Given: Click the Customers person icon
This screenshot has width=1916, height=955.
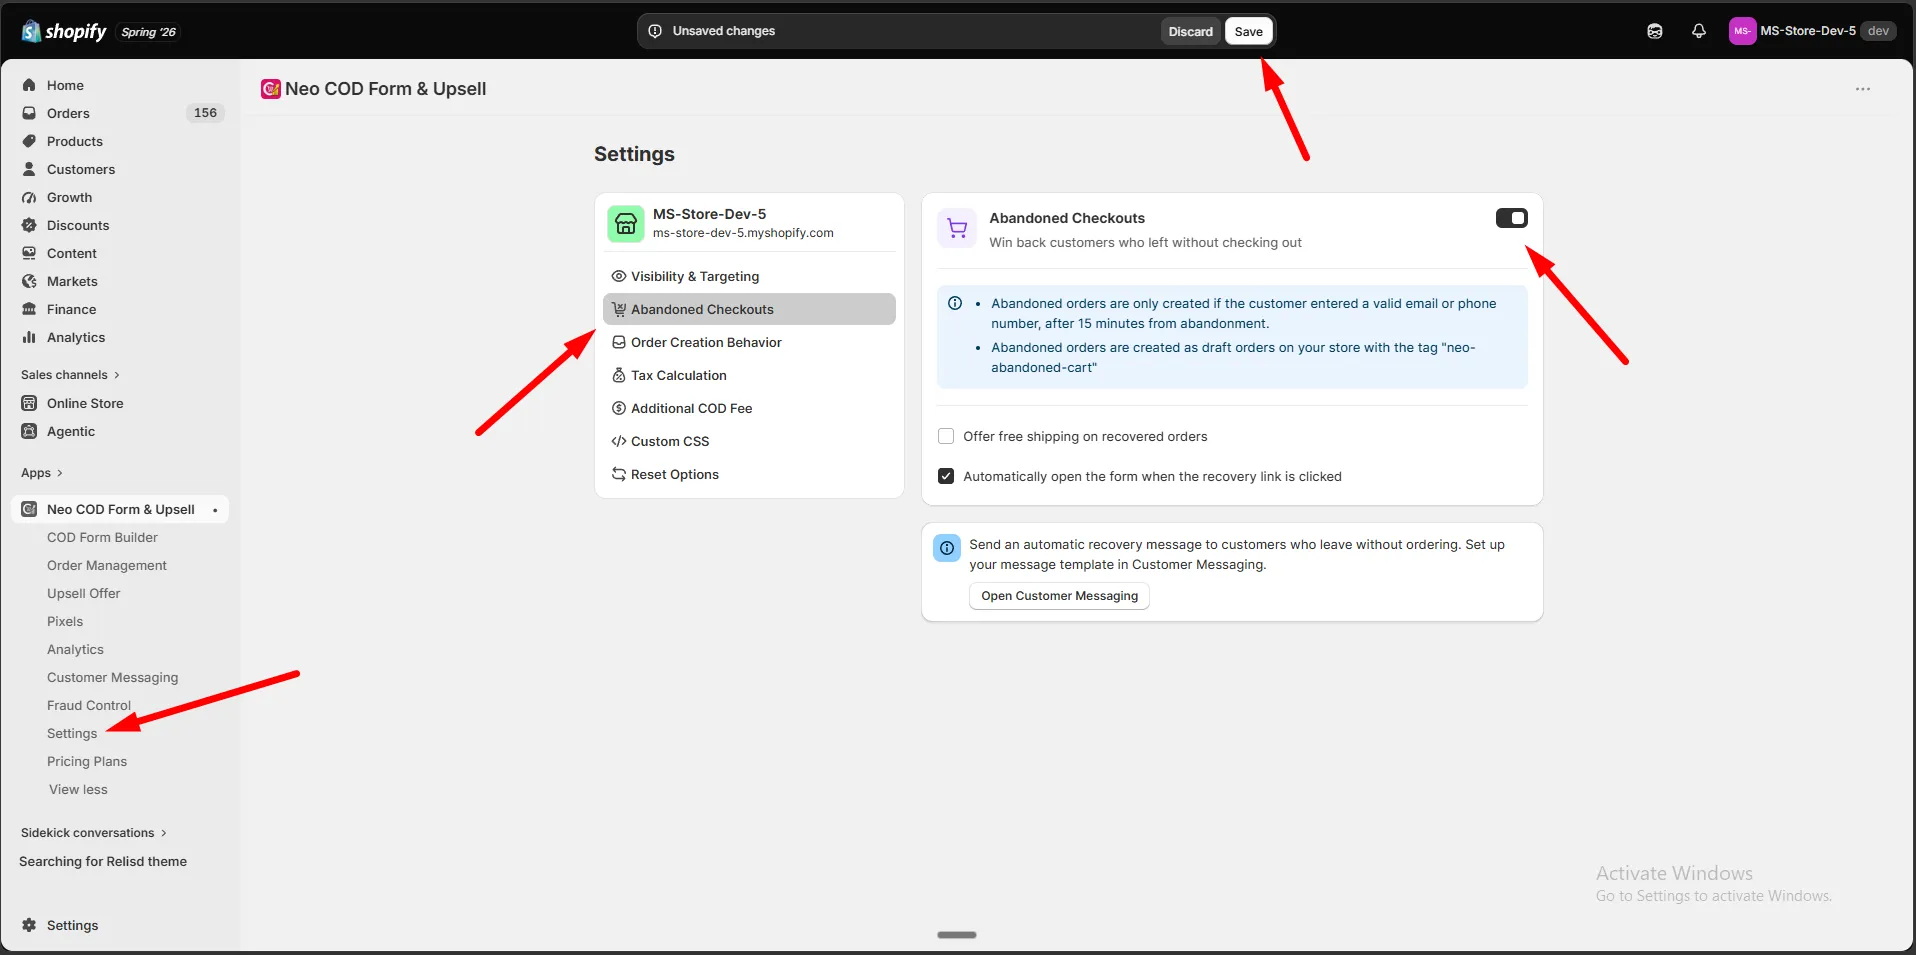Looking at the screenshot, I should click(x=29, y=169).
